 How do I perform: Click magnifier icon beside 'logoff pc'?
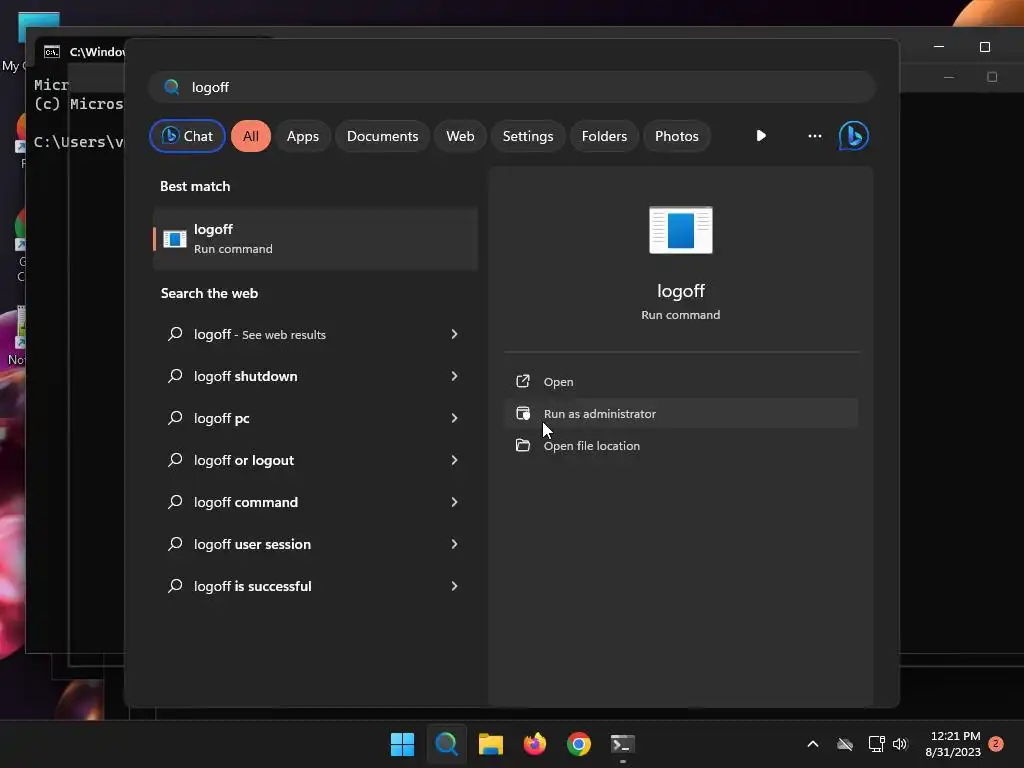click(x=175, y=418)
